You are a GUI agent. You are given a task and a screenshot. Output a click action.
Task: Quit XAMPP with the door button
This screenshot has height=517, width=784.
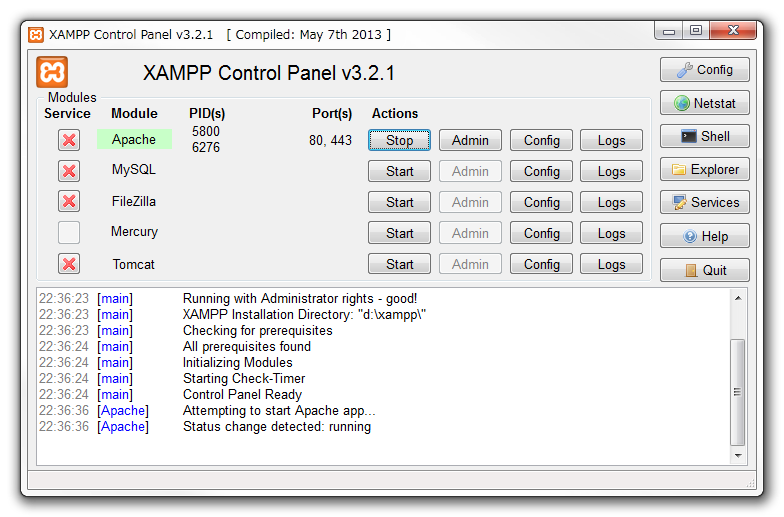coord(704,270)
